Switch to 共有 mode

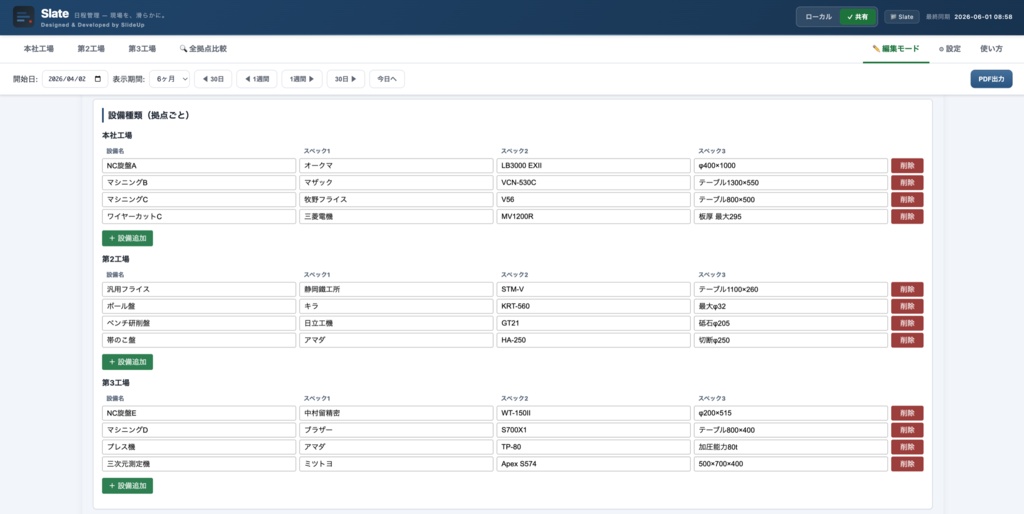coord(857,17)
